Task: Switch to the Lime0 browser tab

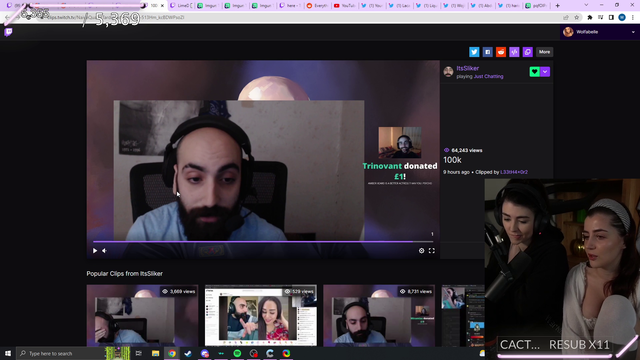Action: coord(181,6)
